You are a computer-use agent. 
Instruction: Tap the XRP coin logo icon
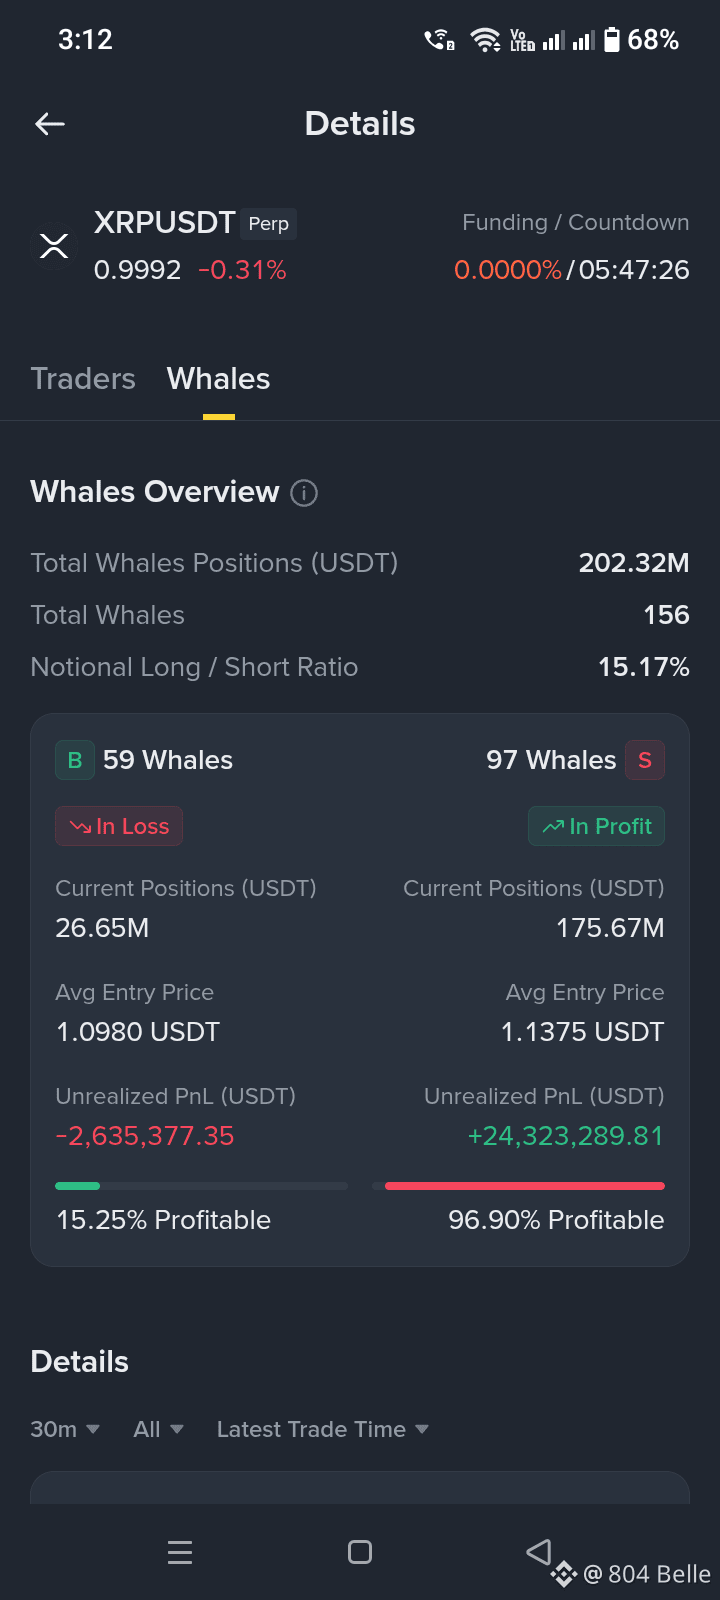coord(54,246)
